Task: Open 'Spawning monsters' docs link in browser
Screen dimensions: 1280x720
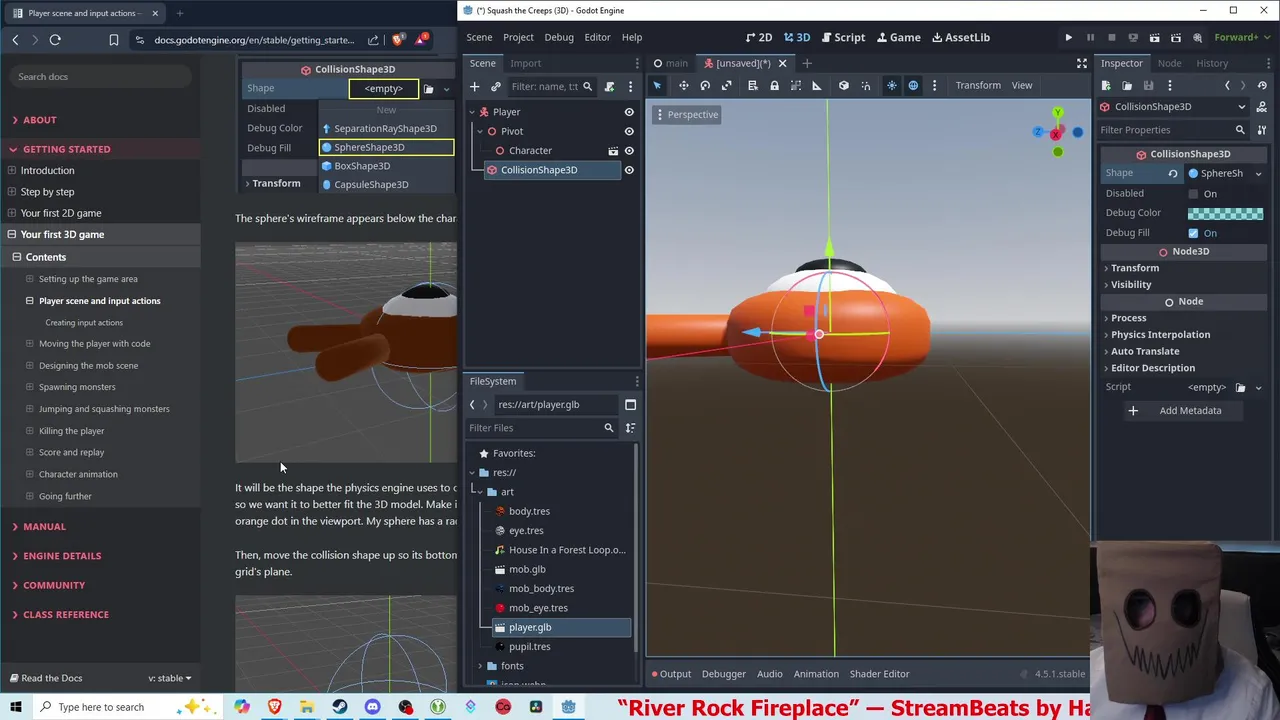Action: click(x=77, y=387)
